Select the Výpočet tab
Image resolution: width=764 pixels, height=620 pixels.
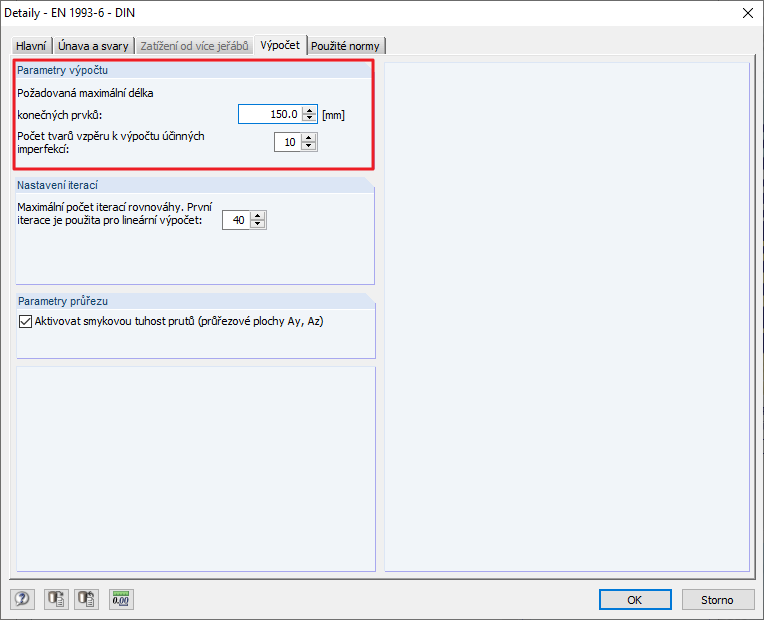(280, 45)
